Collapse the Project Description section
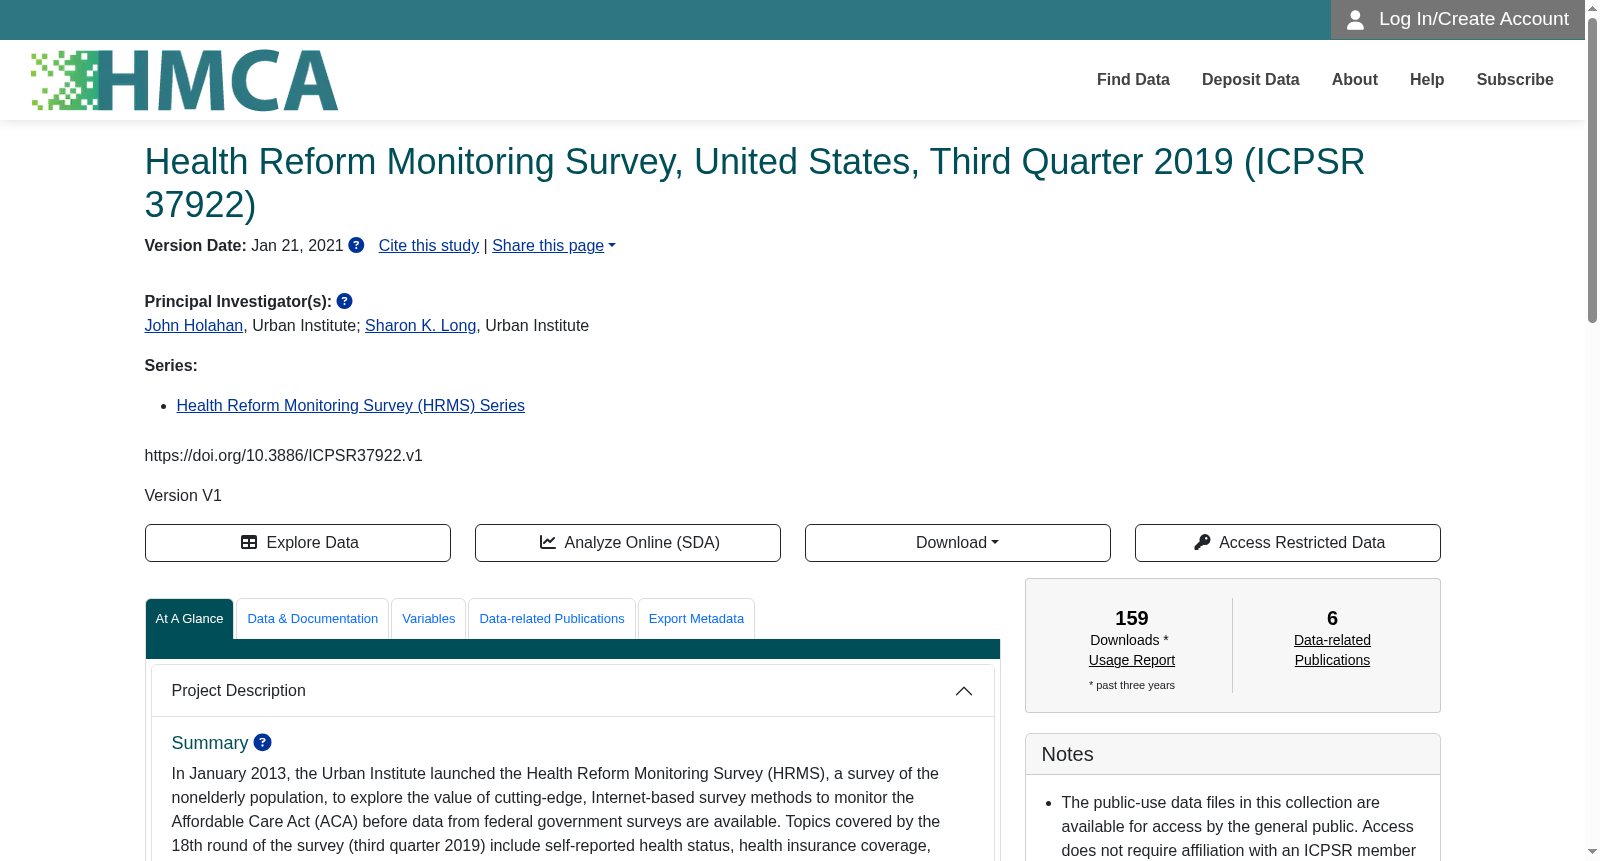 coord(964,691)
